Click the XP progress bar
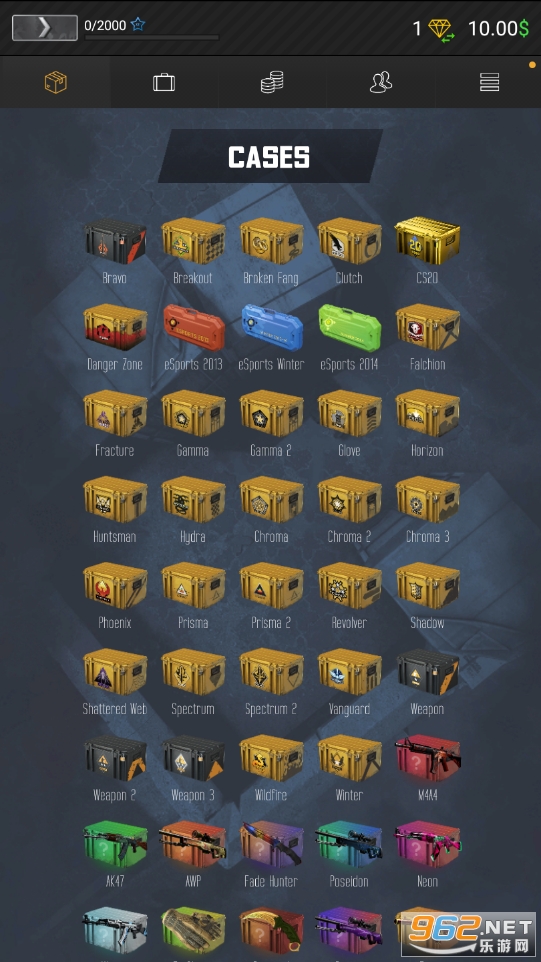541x962 pixels. click(x=152, y=38)
